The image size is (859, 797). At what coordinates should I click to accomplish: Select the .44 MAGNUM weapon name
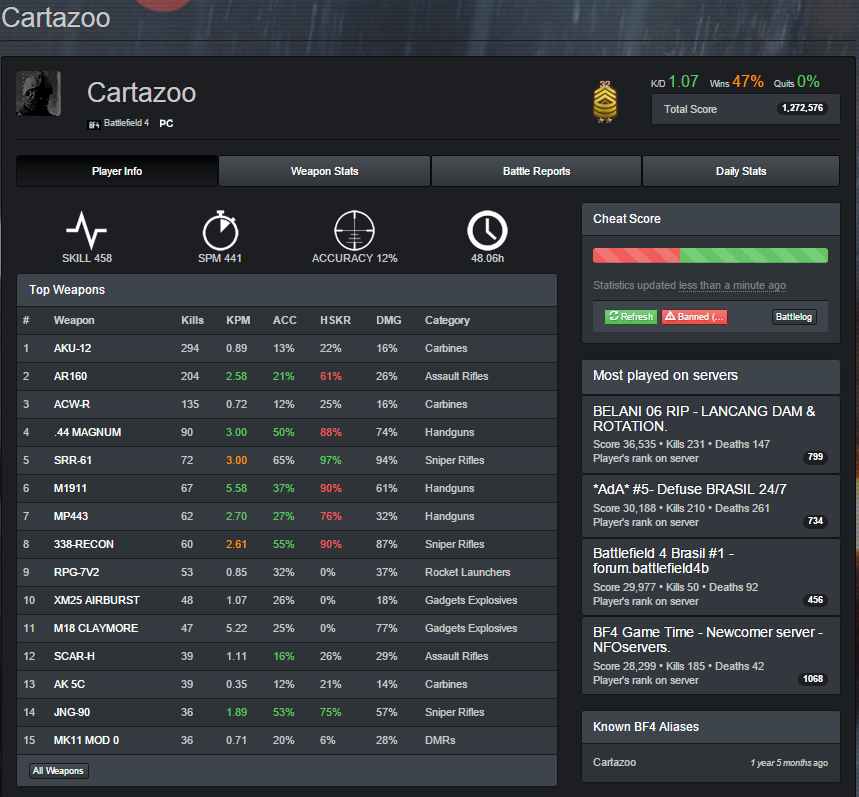pyautogui.click(x=87, y=432)
